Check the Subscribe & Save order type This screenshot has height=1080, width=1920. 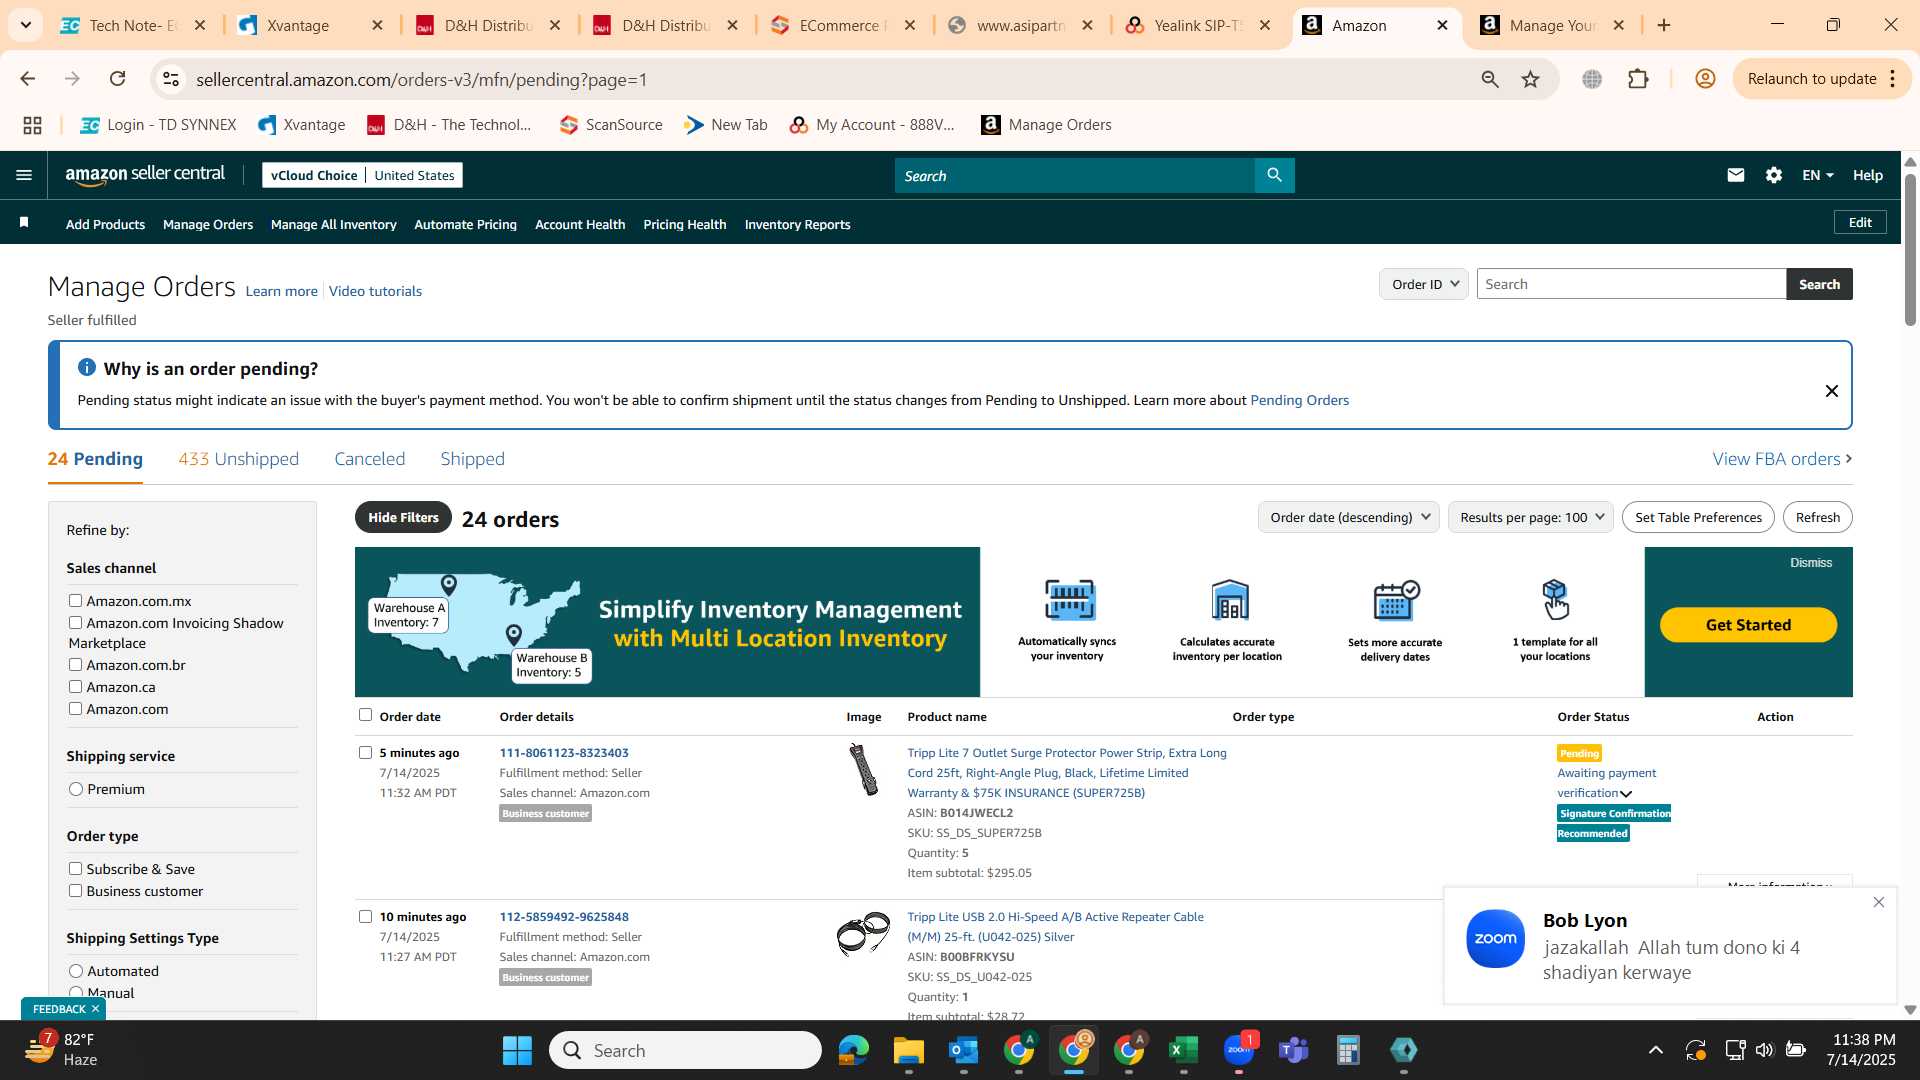75,868
